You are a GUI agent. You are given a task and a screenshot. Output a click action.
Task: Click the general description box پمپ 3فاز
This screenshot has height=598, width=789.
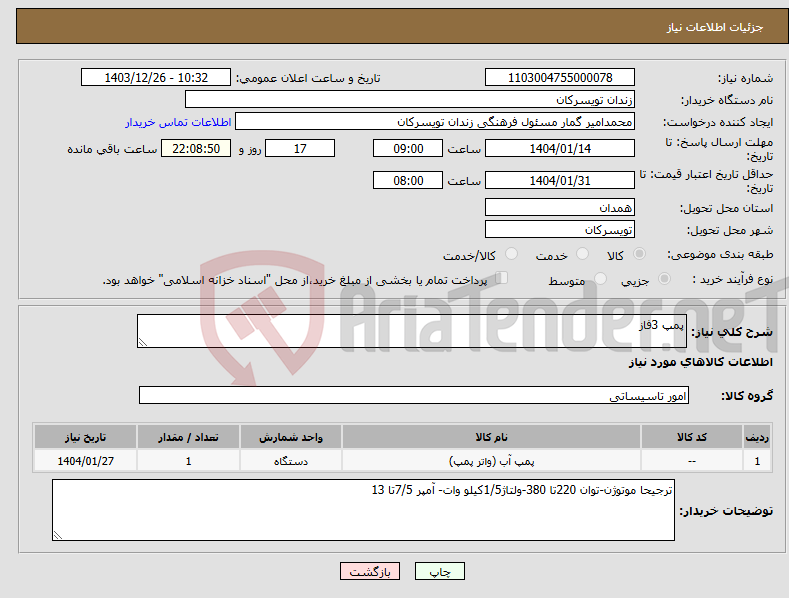click(412, 331)
